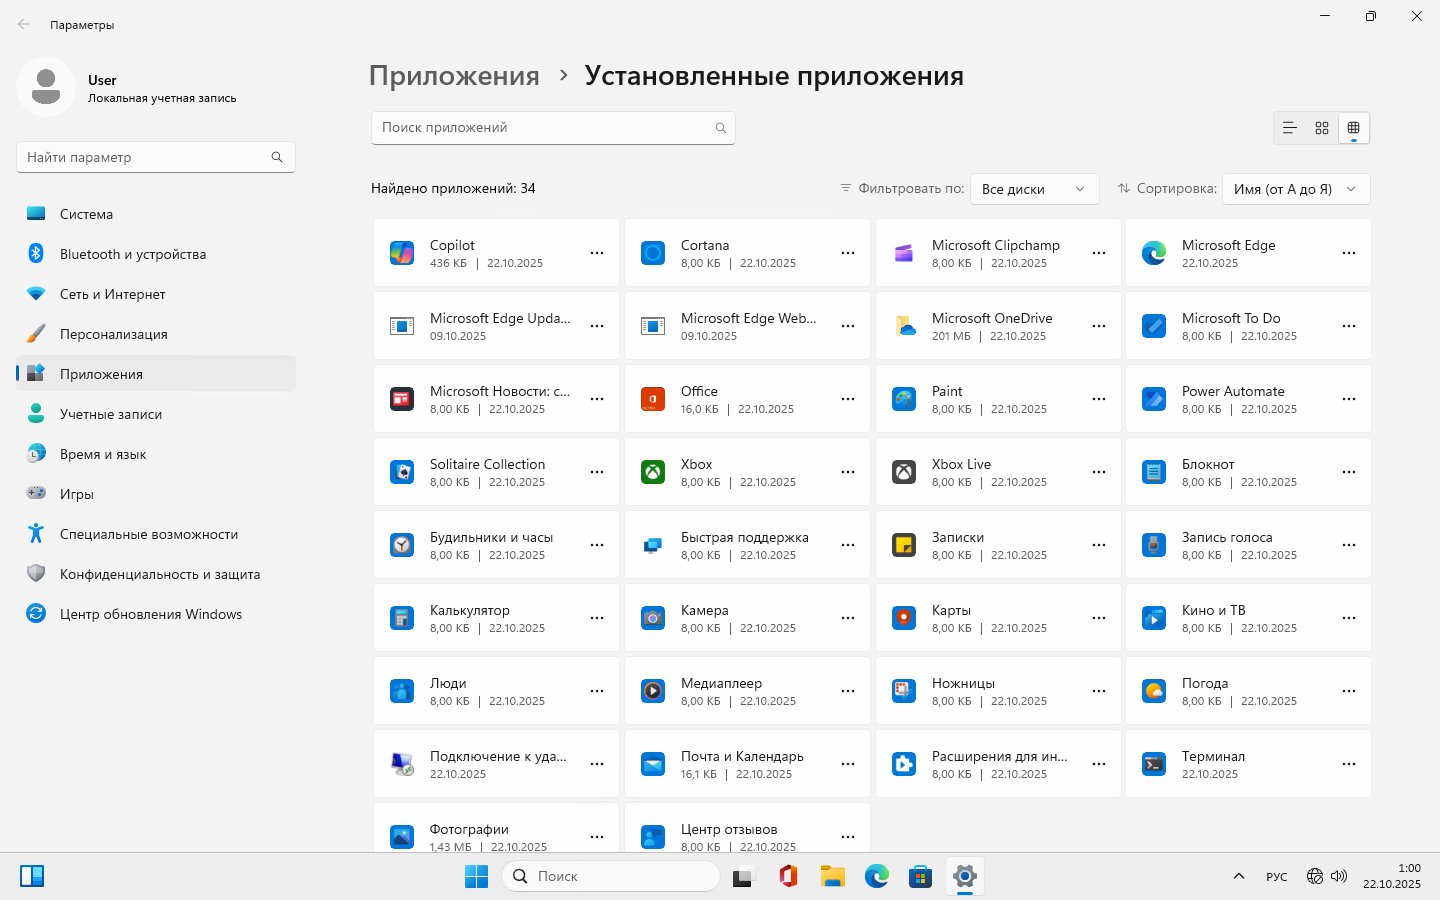Open the 'Все диски' filter dropdown

coord(1034,189)
